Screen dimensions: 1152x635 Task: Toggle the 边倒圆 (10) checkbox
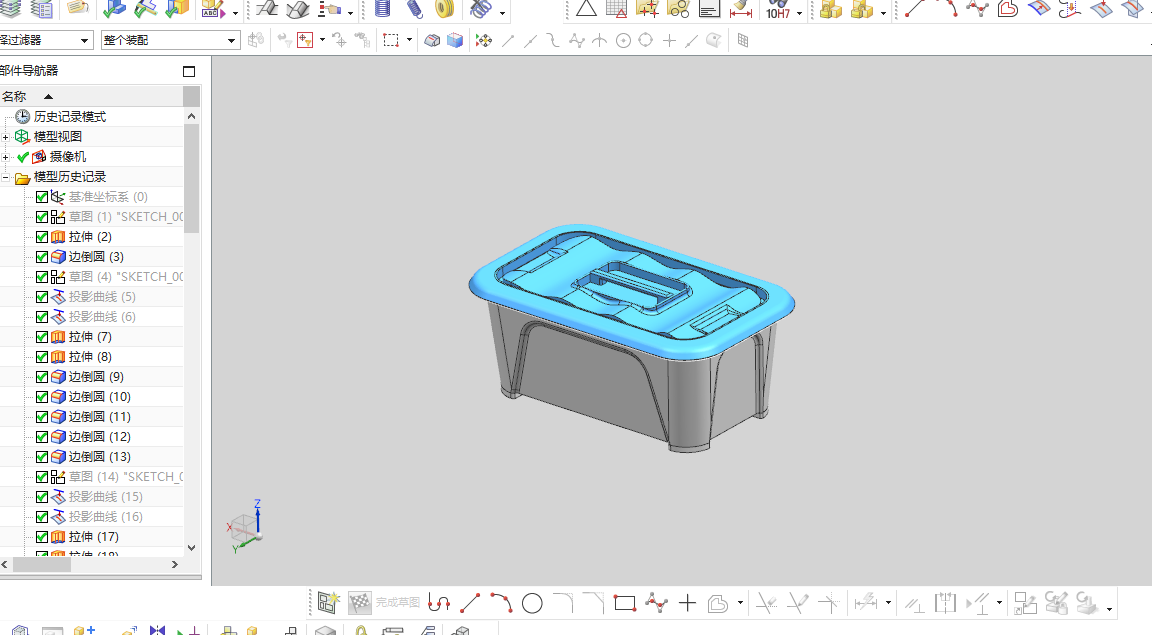pos(42,397)
